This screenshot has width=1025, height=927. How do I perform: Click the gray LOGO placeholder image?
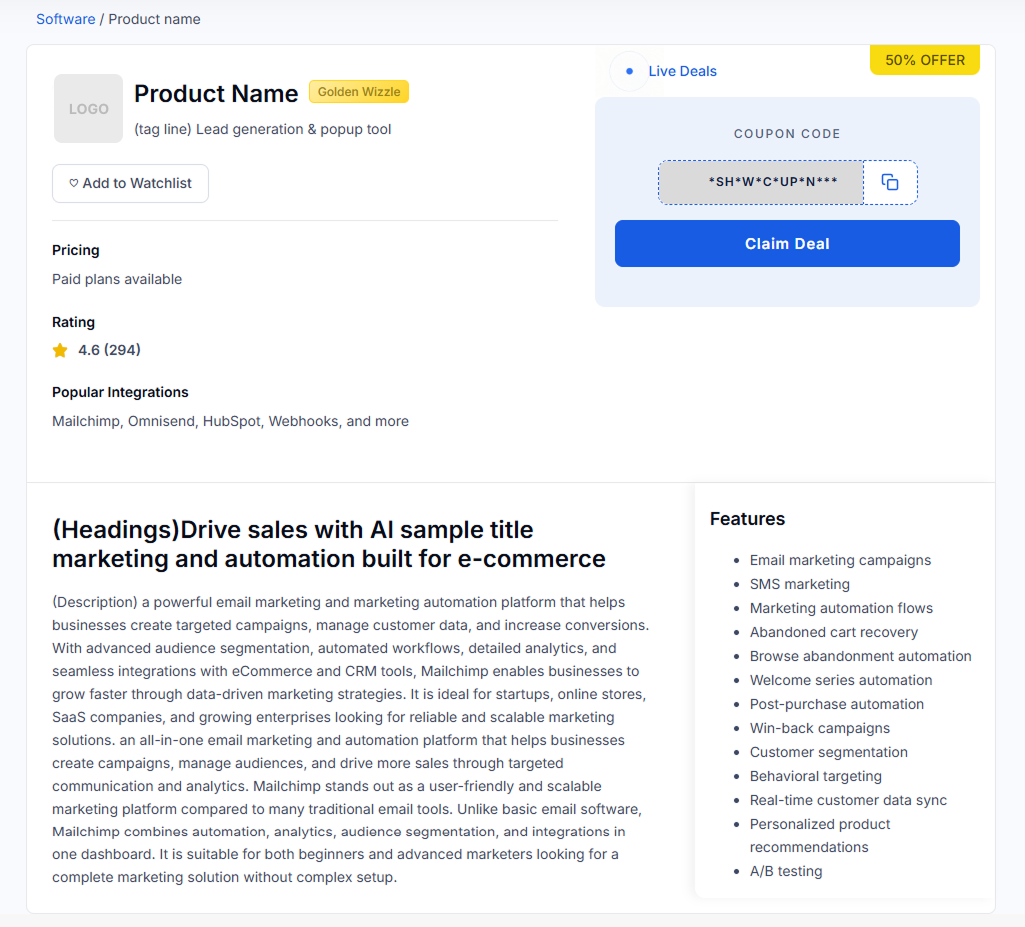pyautogui.click(x=88, y=108)
